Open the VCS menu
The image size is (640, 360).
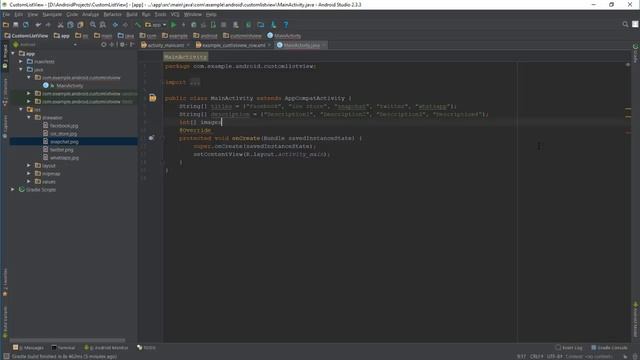click(175, 14)
